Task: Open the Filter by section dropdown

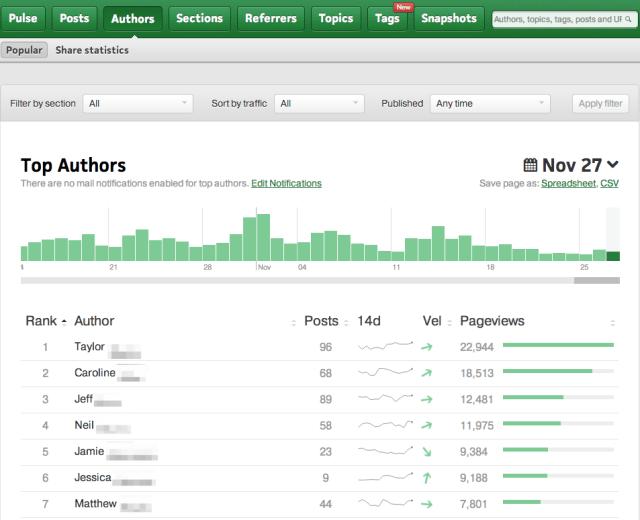Action: pos(138,103)
